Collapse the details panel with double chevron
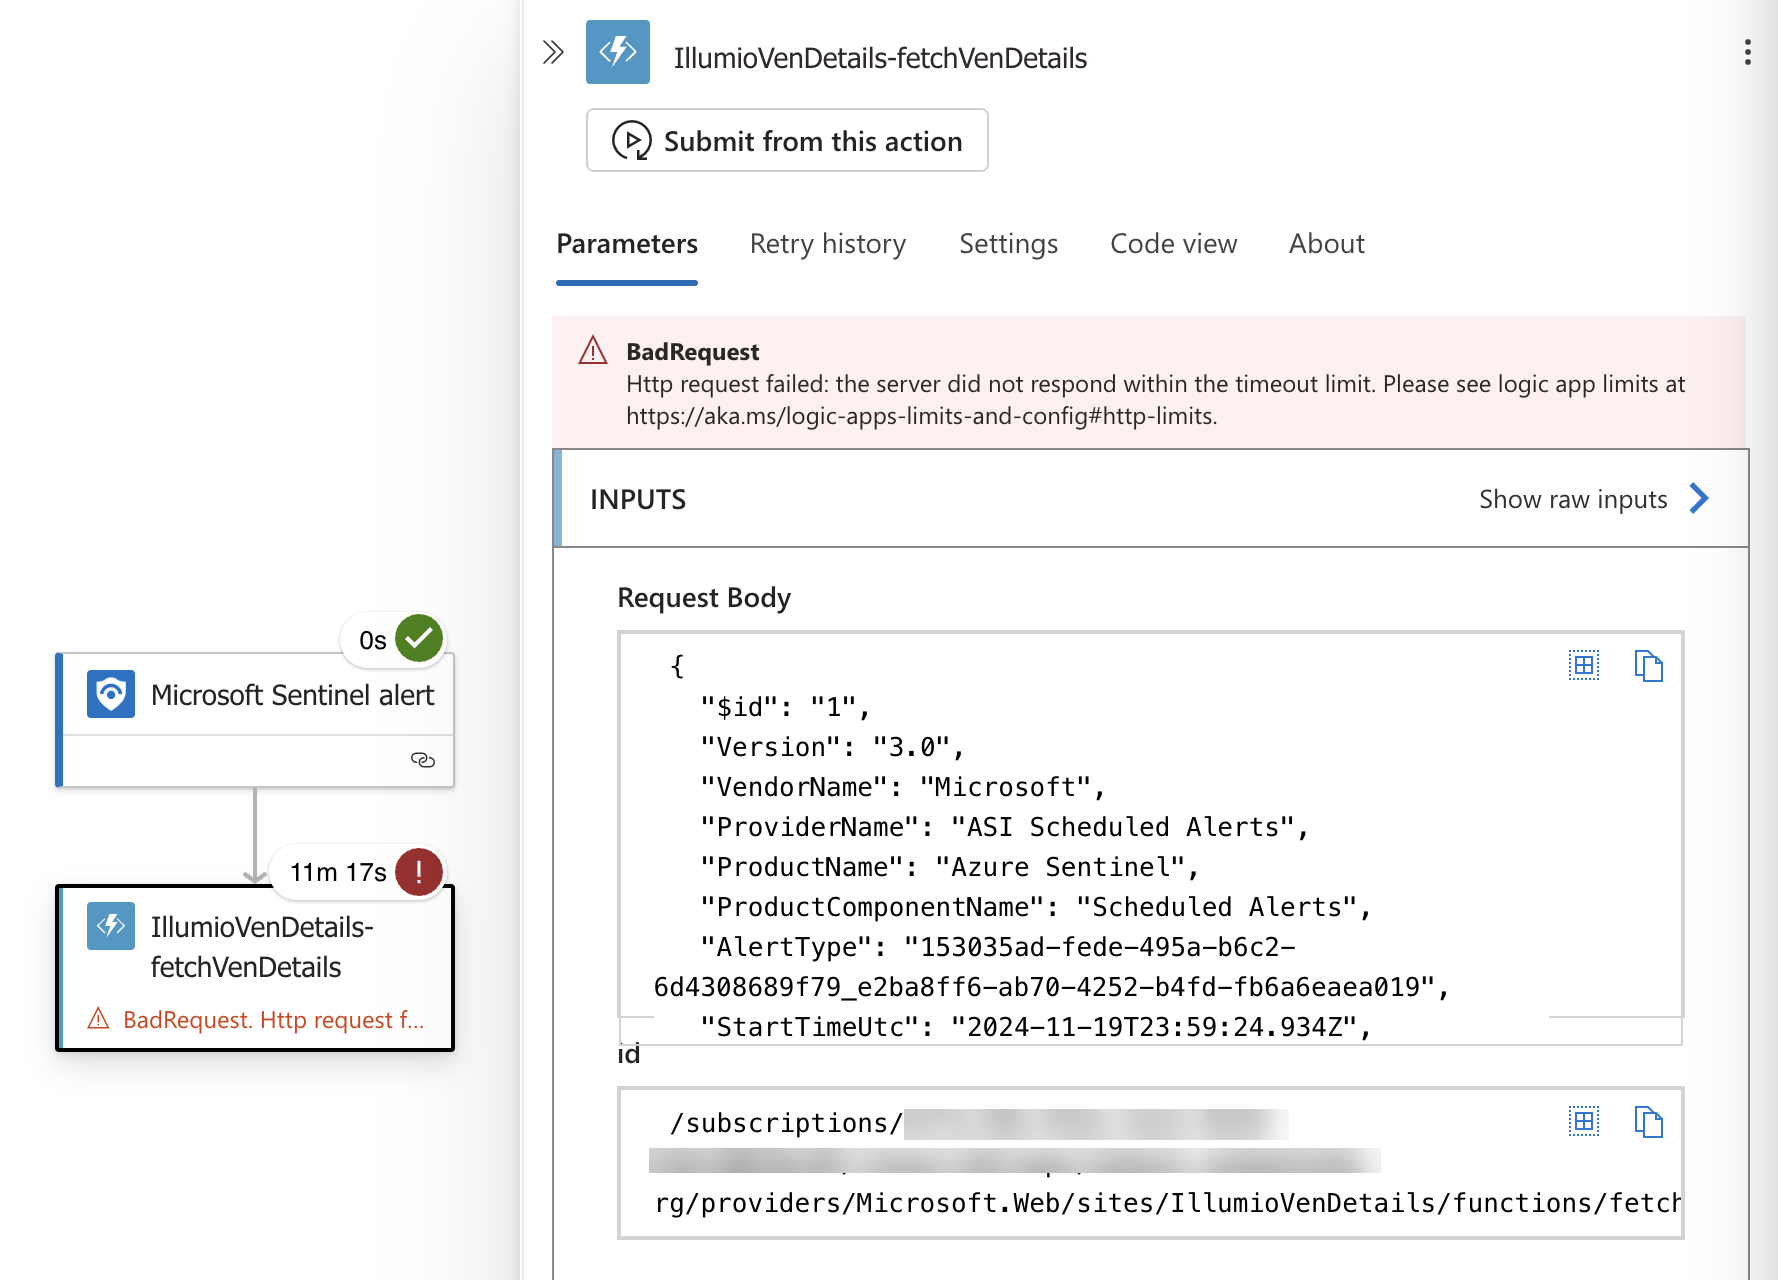1778x1280 pixels. pos(553,52)
